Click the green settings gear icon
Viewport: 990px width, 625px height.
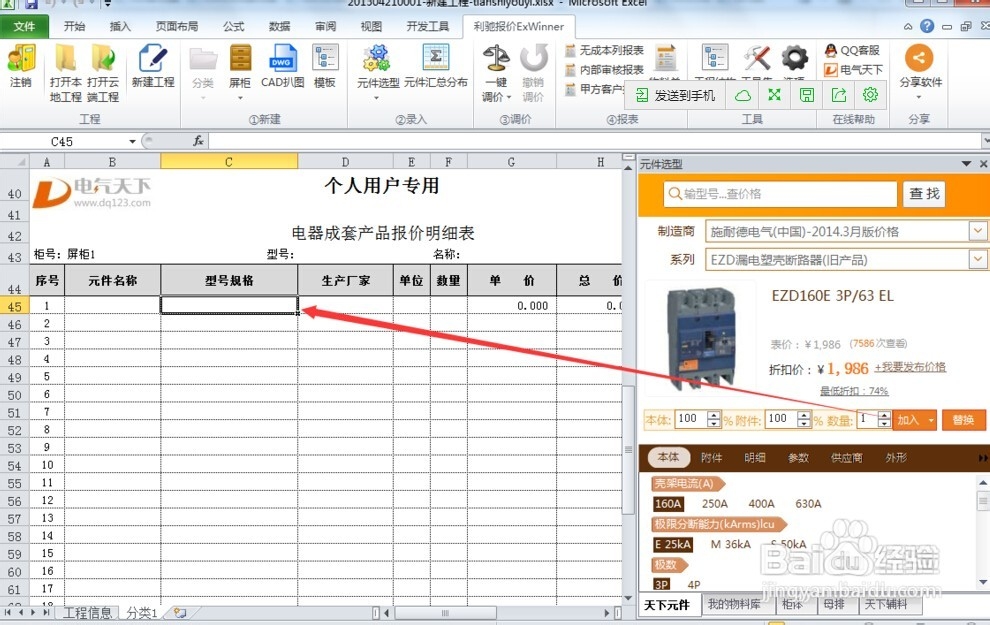pyautogui.click(x=870, y=95)
